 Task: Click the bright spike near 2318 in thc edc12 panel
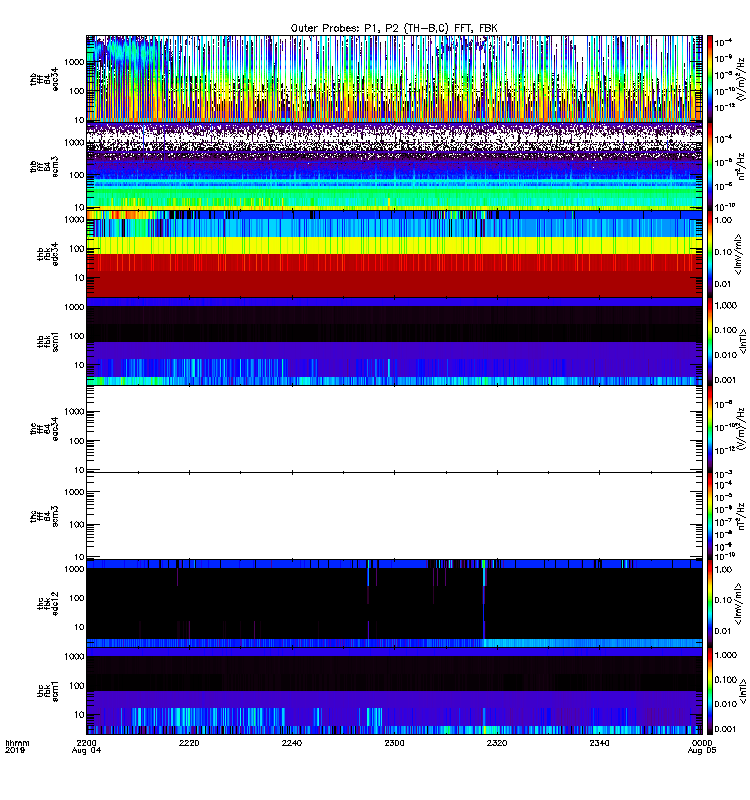[x=484, y=599]
